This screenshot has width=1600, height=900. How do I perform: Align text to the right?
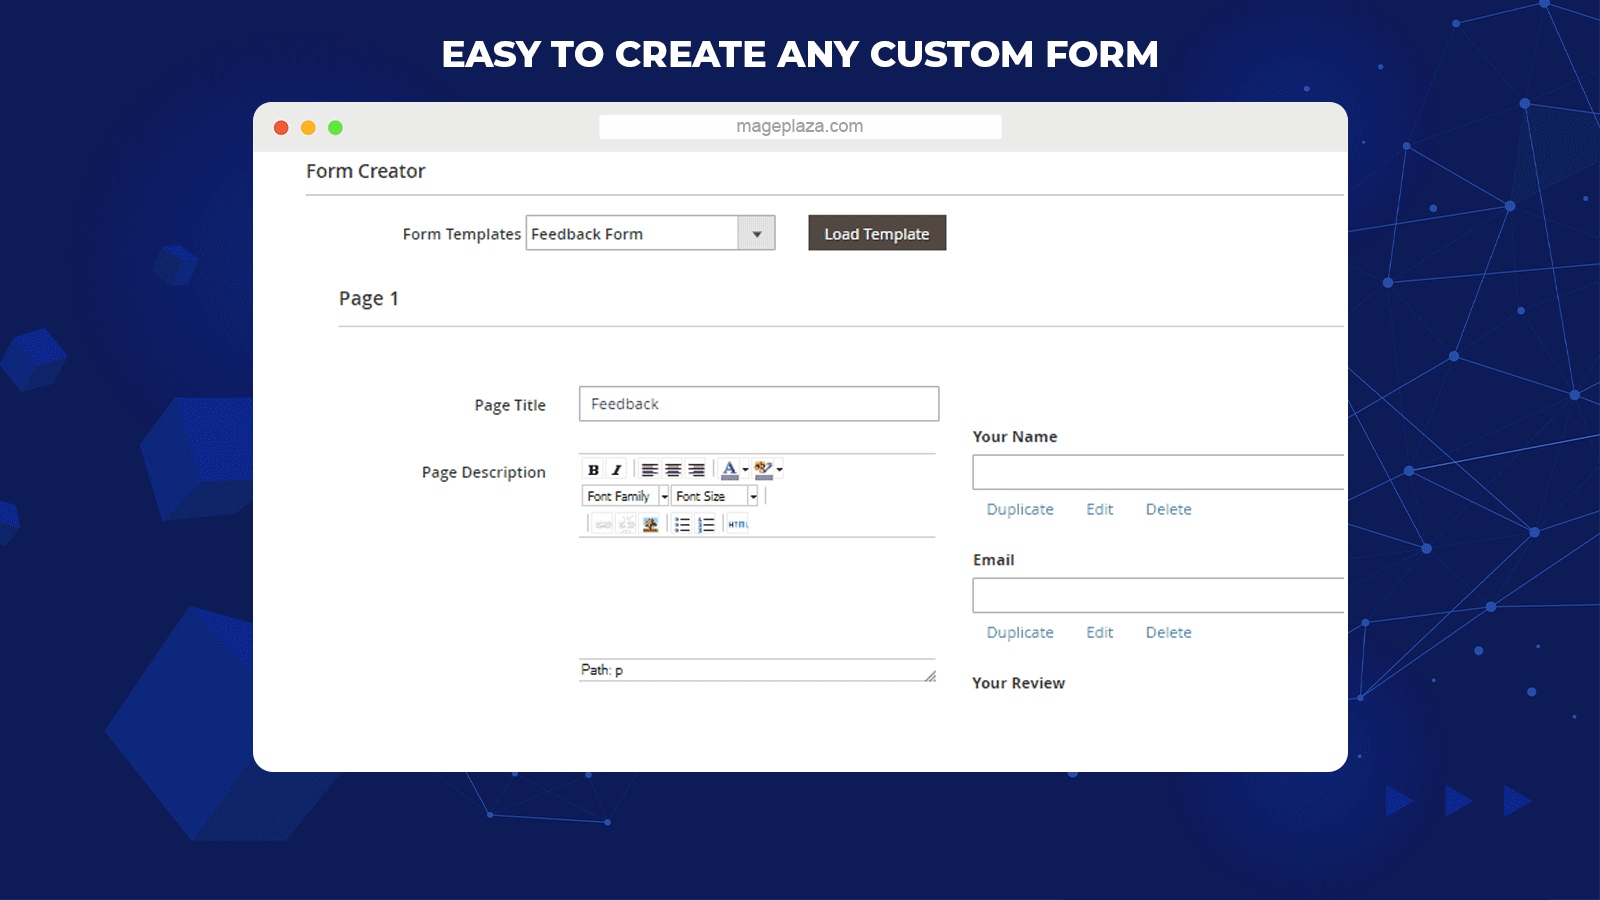[x=695, y=470]
